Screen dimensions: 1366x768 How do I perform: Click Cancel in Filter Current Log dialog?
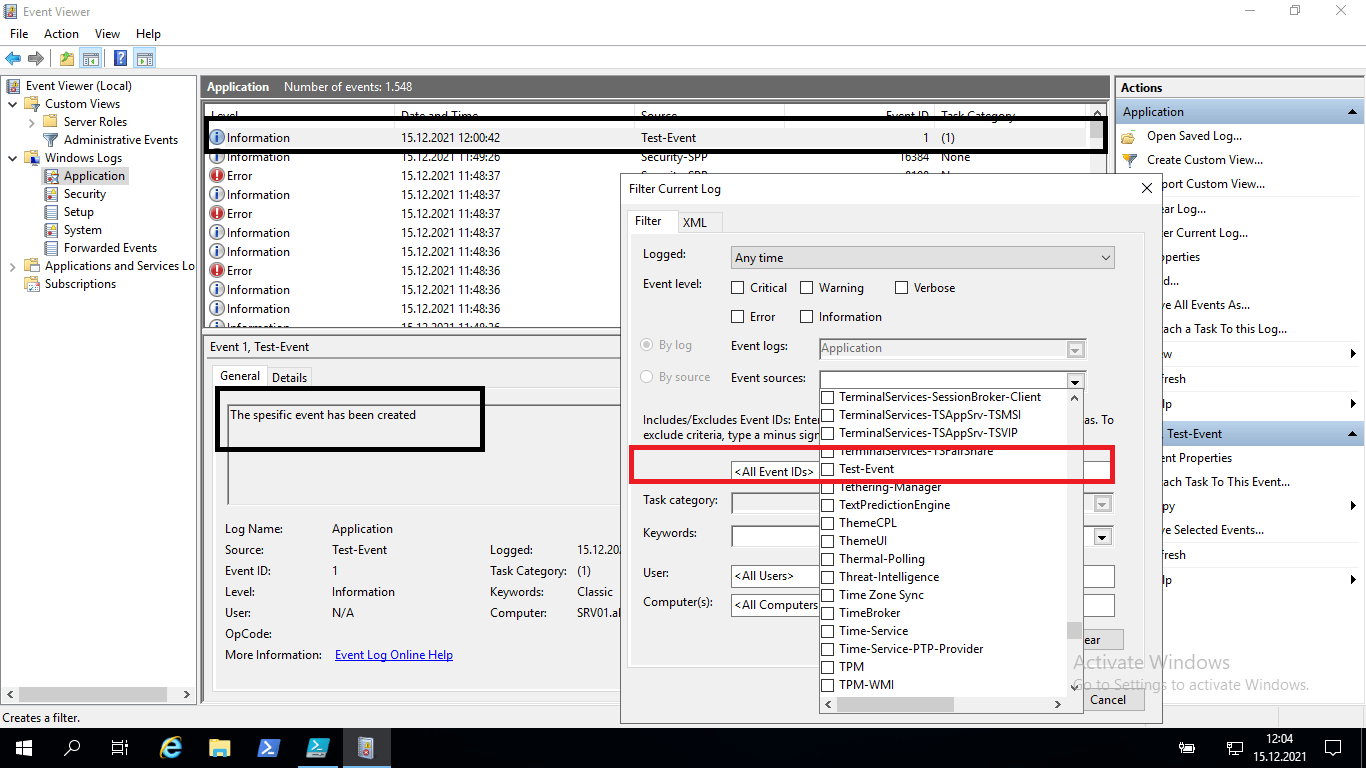pos(1107,700)
